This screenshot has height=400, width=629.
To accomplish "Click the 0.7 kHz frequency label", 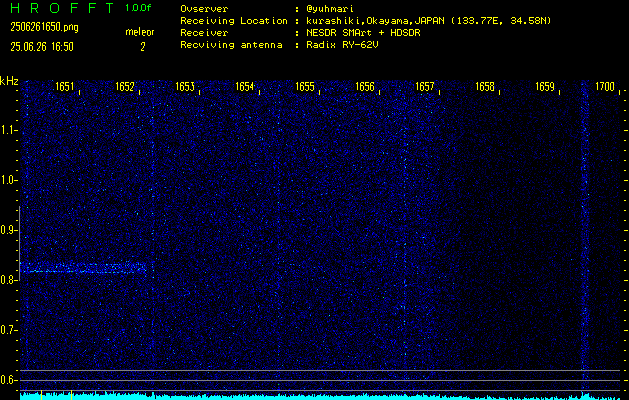I will [9, 330].
